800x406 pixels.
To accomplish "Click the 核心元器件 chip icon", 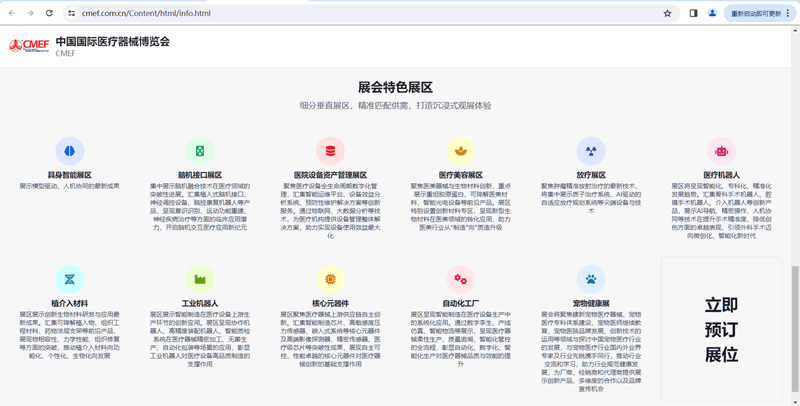I will tap(330, 279).
